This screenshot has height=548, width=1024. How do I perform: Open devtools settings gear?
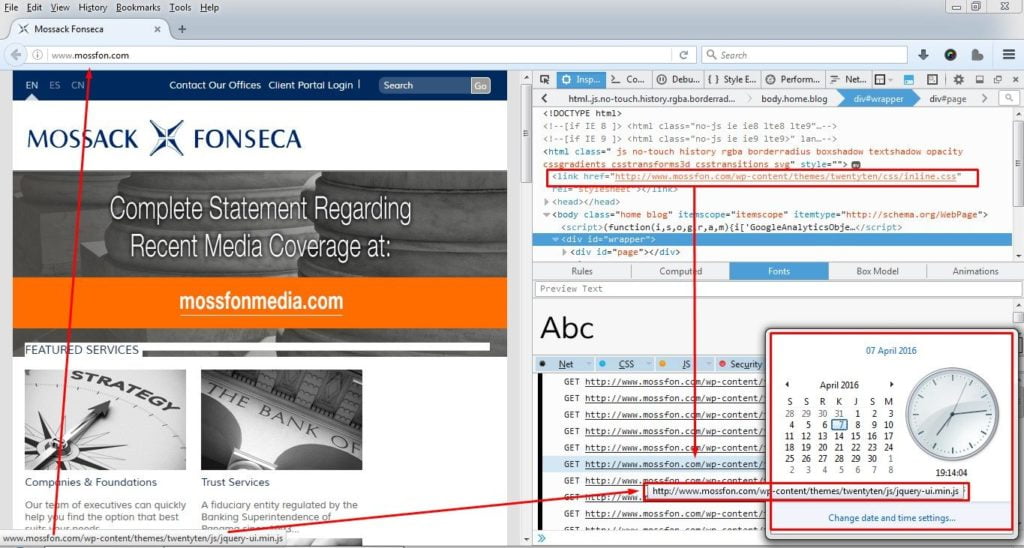(x=958, y=80)
